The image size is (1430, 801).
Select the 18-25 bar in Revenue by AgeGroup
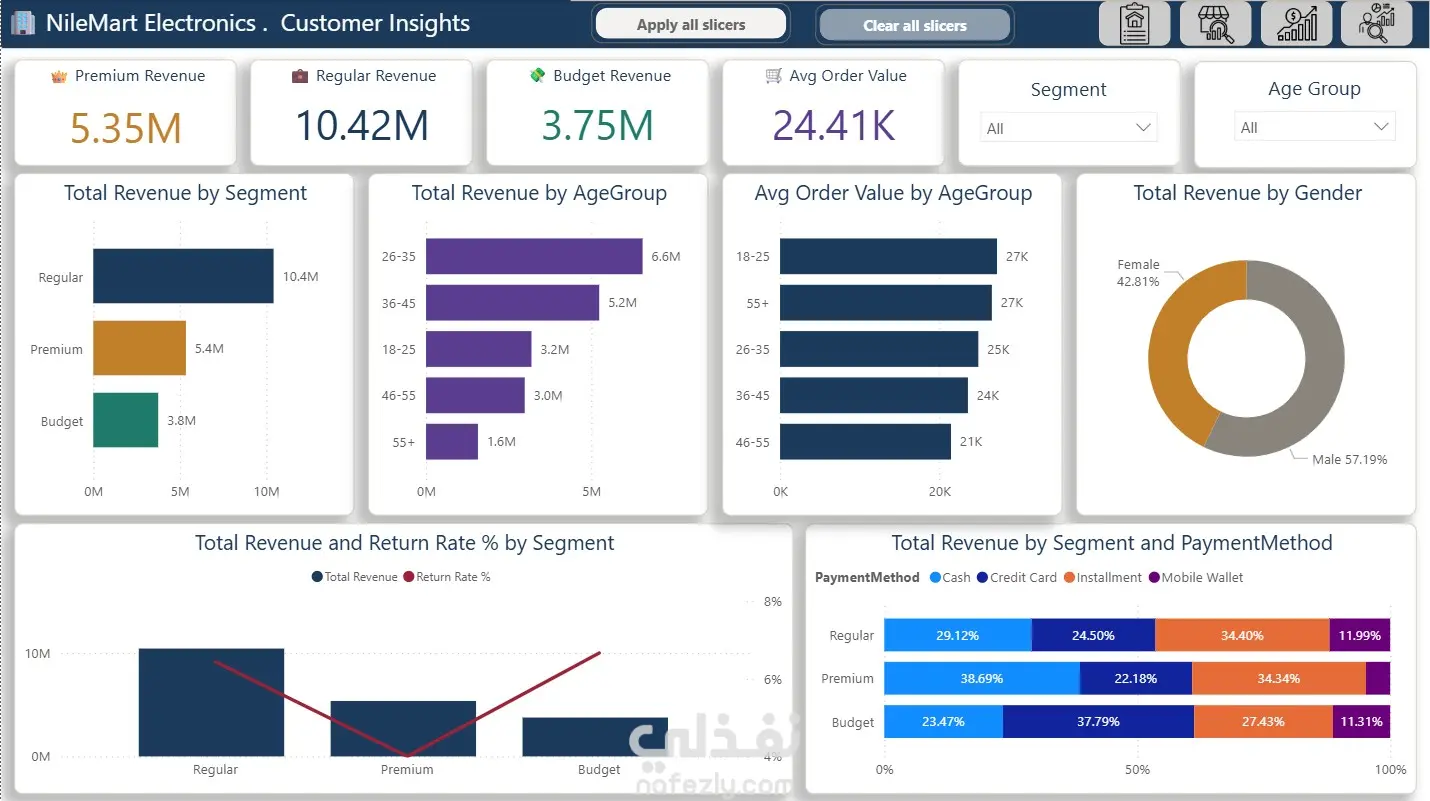click(x=478, y=349)
